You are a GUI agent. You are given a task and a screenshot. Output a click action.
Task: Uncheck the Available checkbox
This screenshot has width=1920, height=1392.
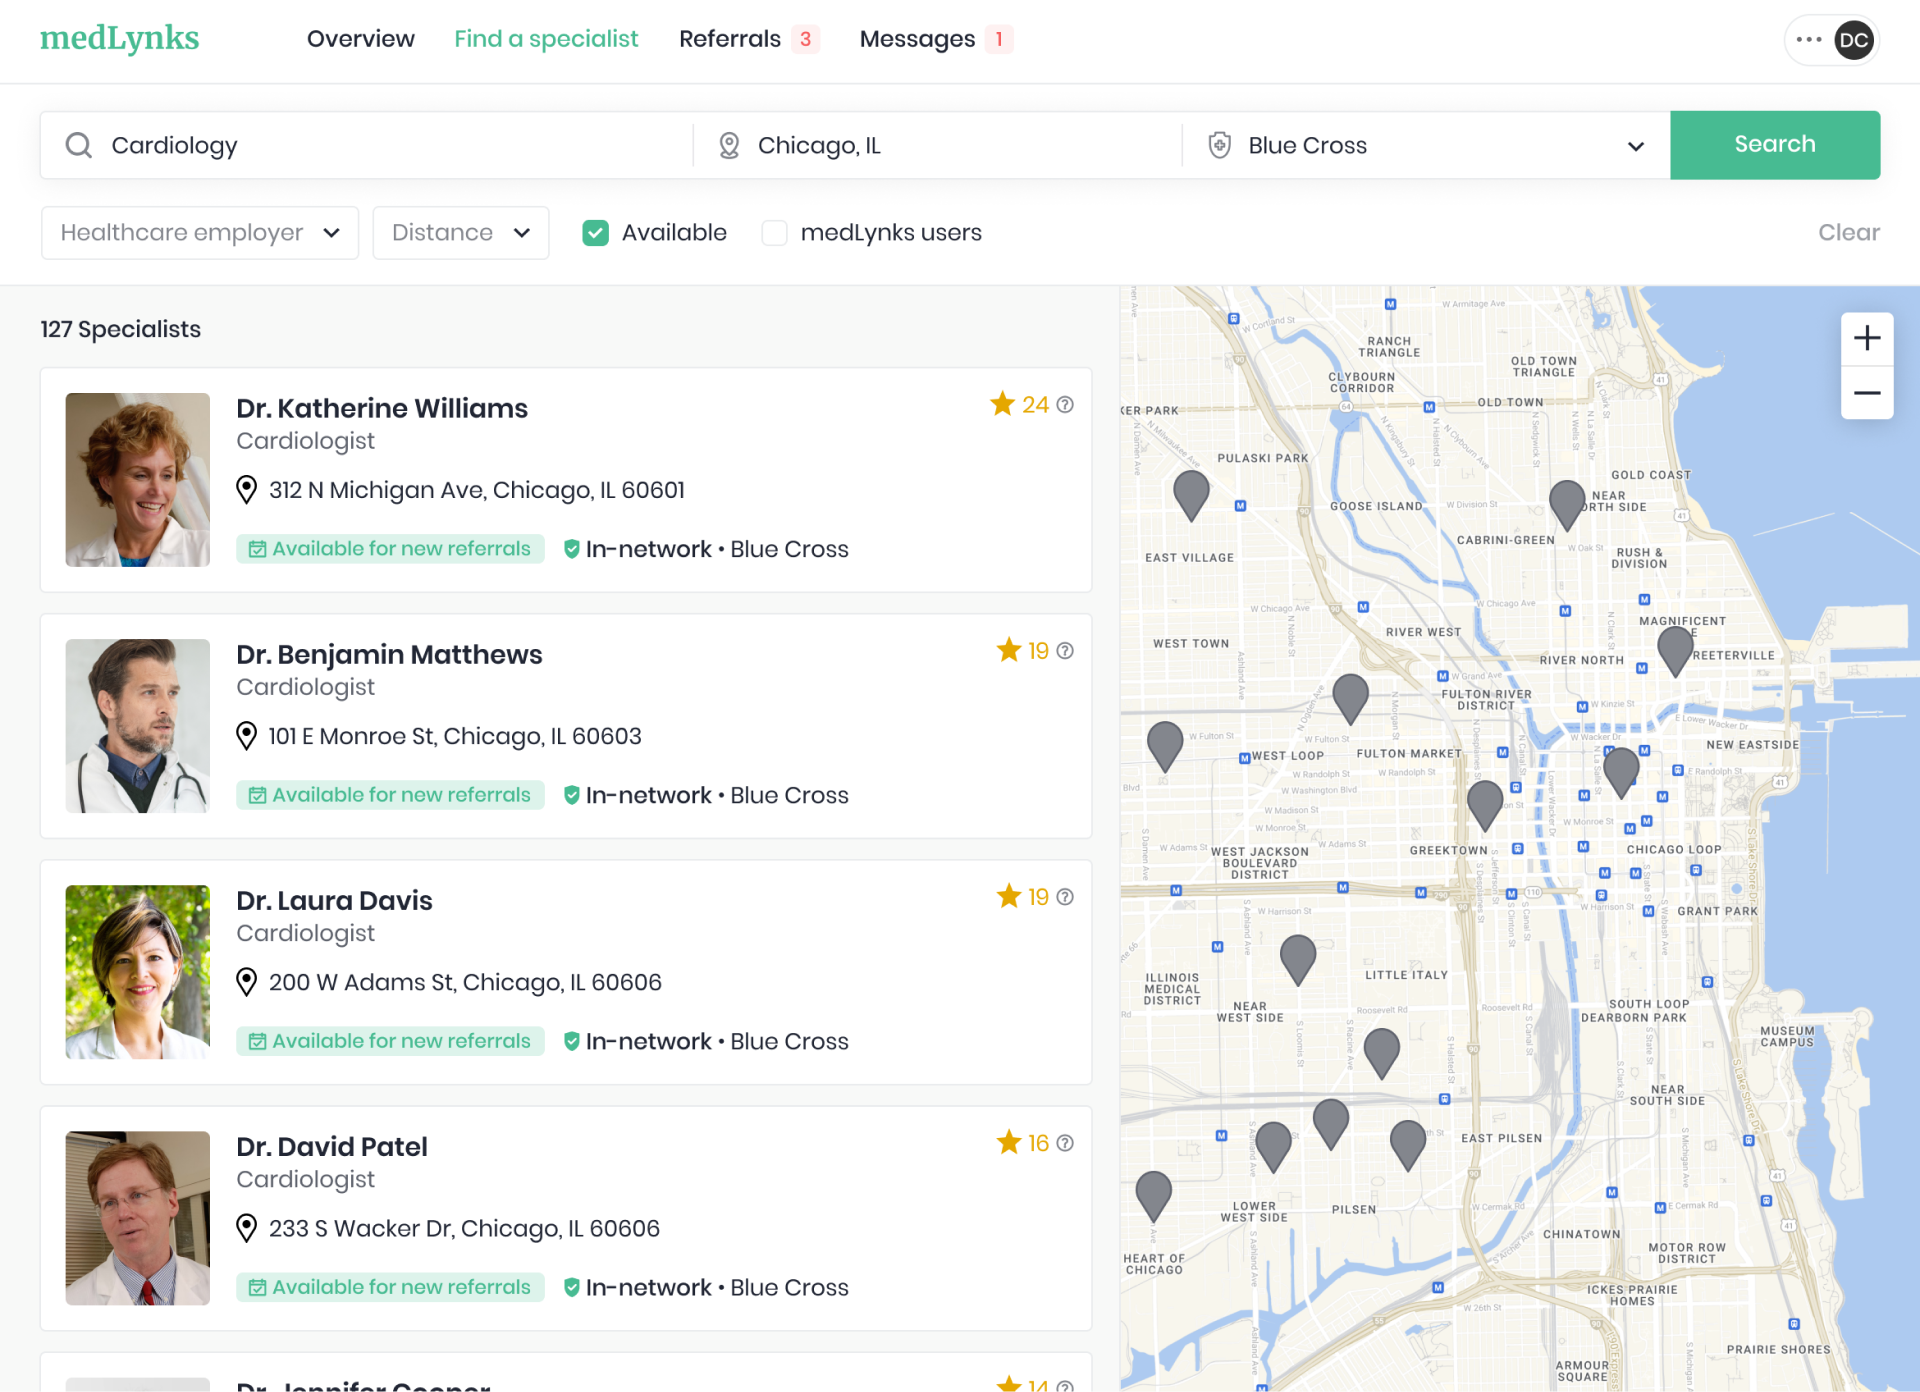click(x=596, y=233)
